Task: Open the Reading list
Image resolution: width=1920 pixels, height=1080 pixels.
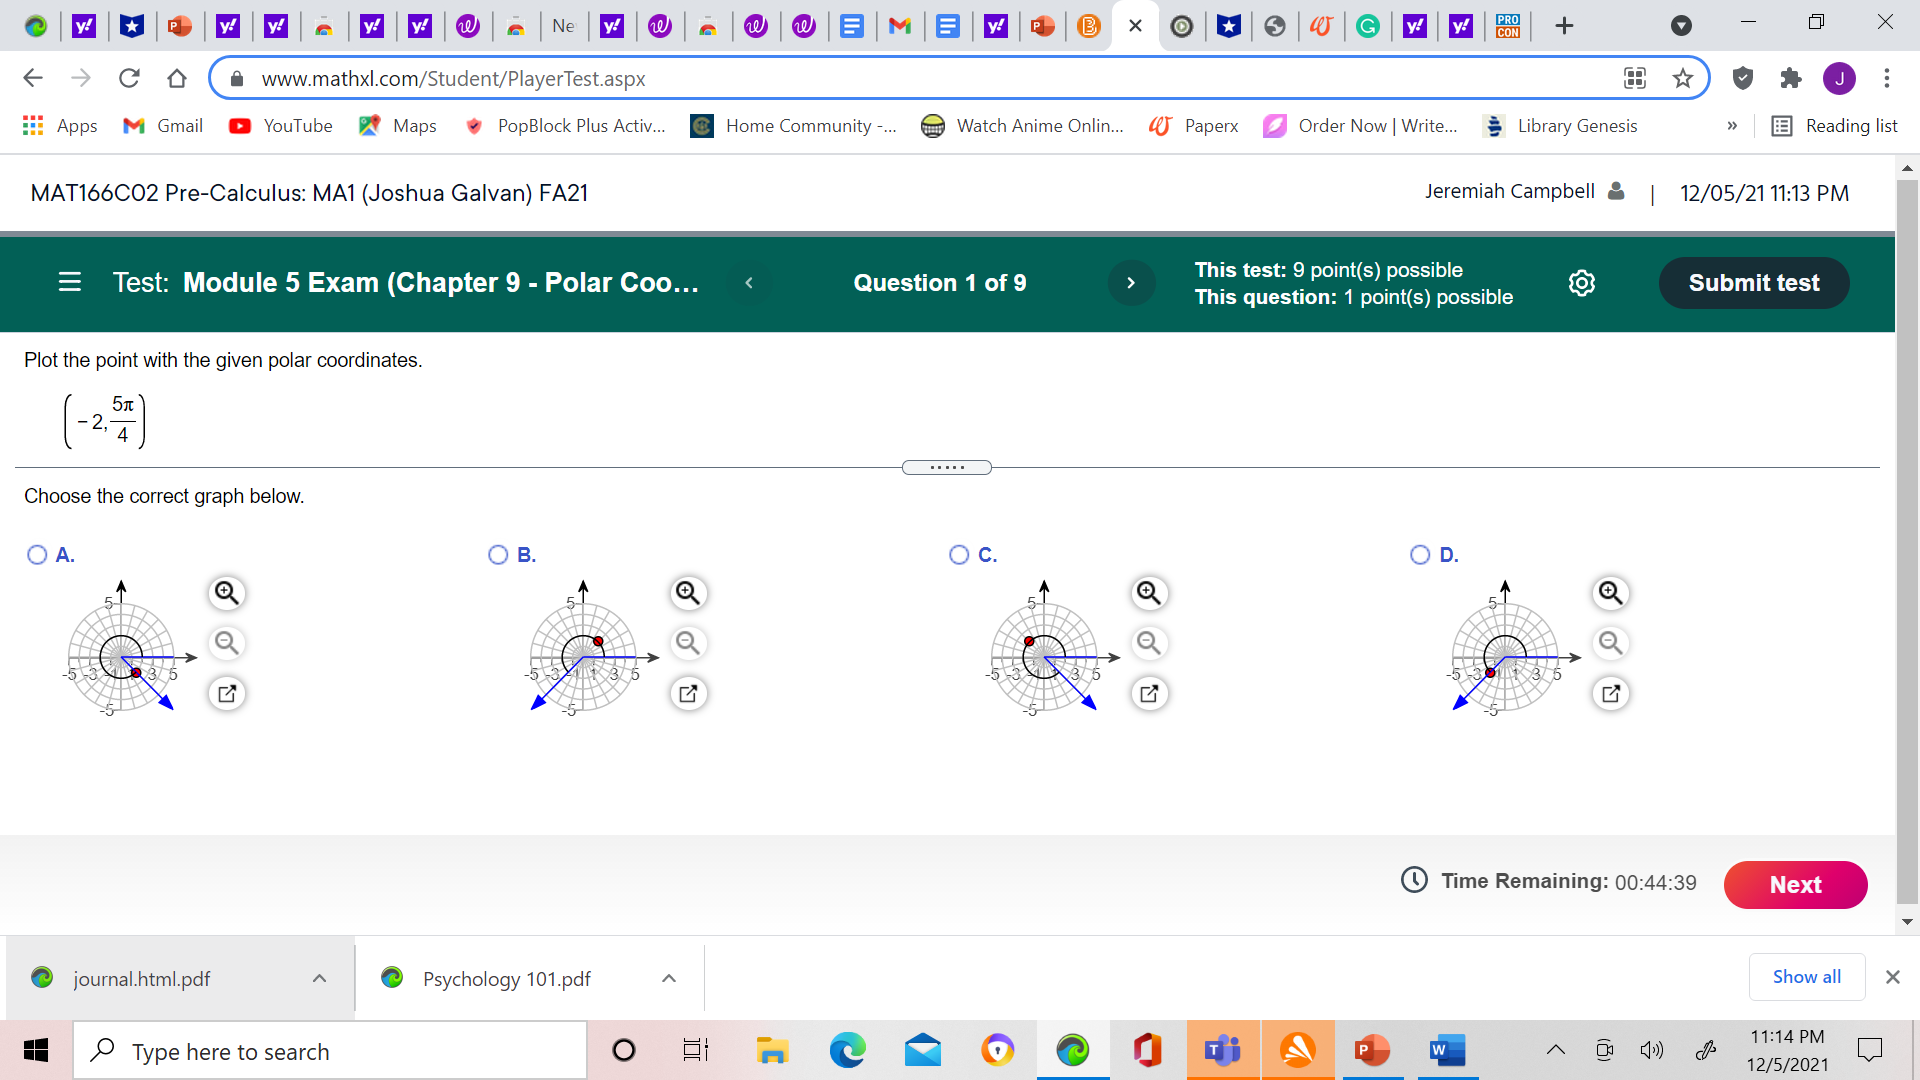Action: (1835, 126)
